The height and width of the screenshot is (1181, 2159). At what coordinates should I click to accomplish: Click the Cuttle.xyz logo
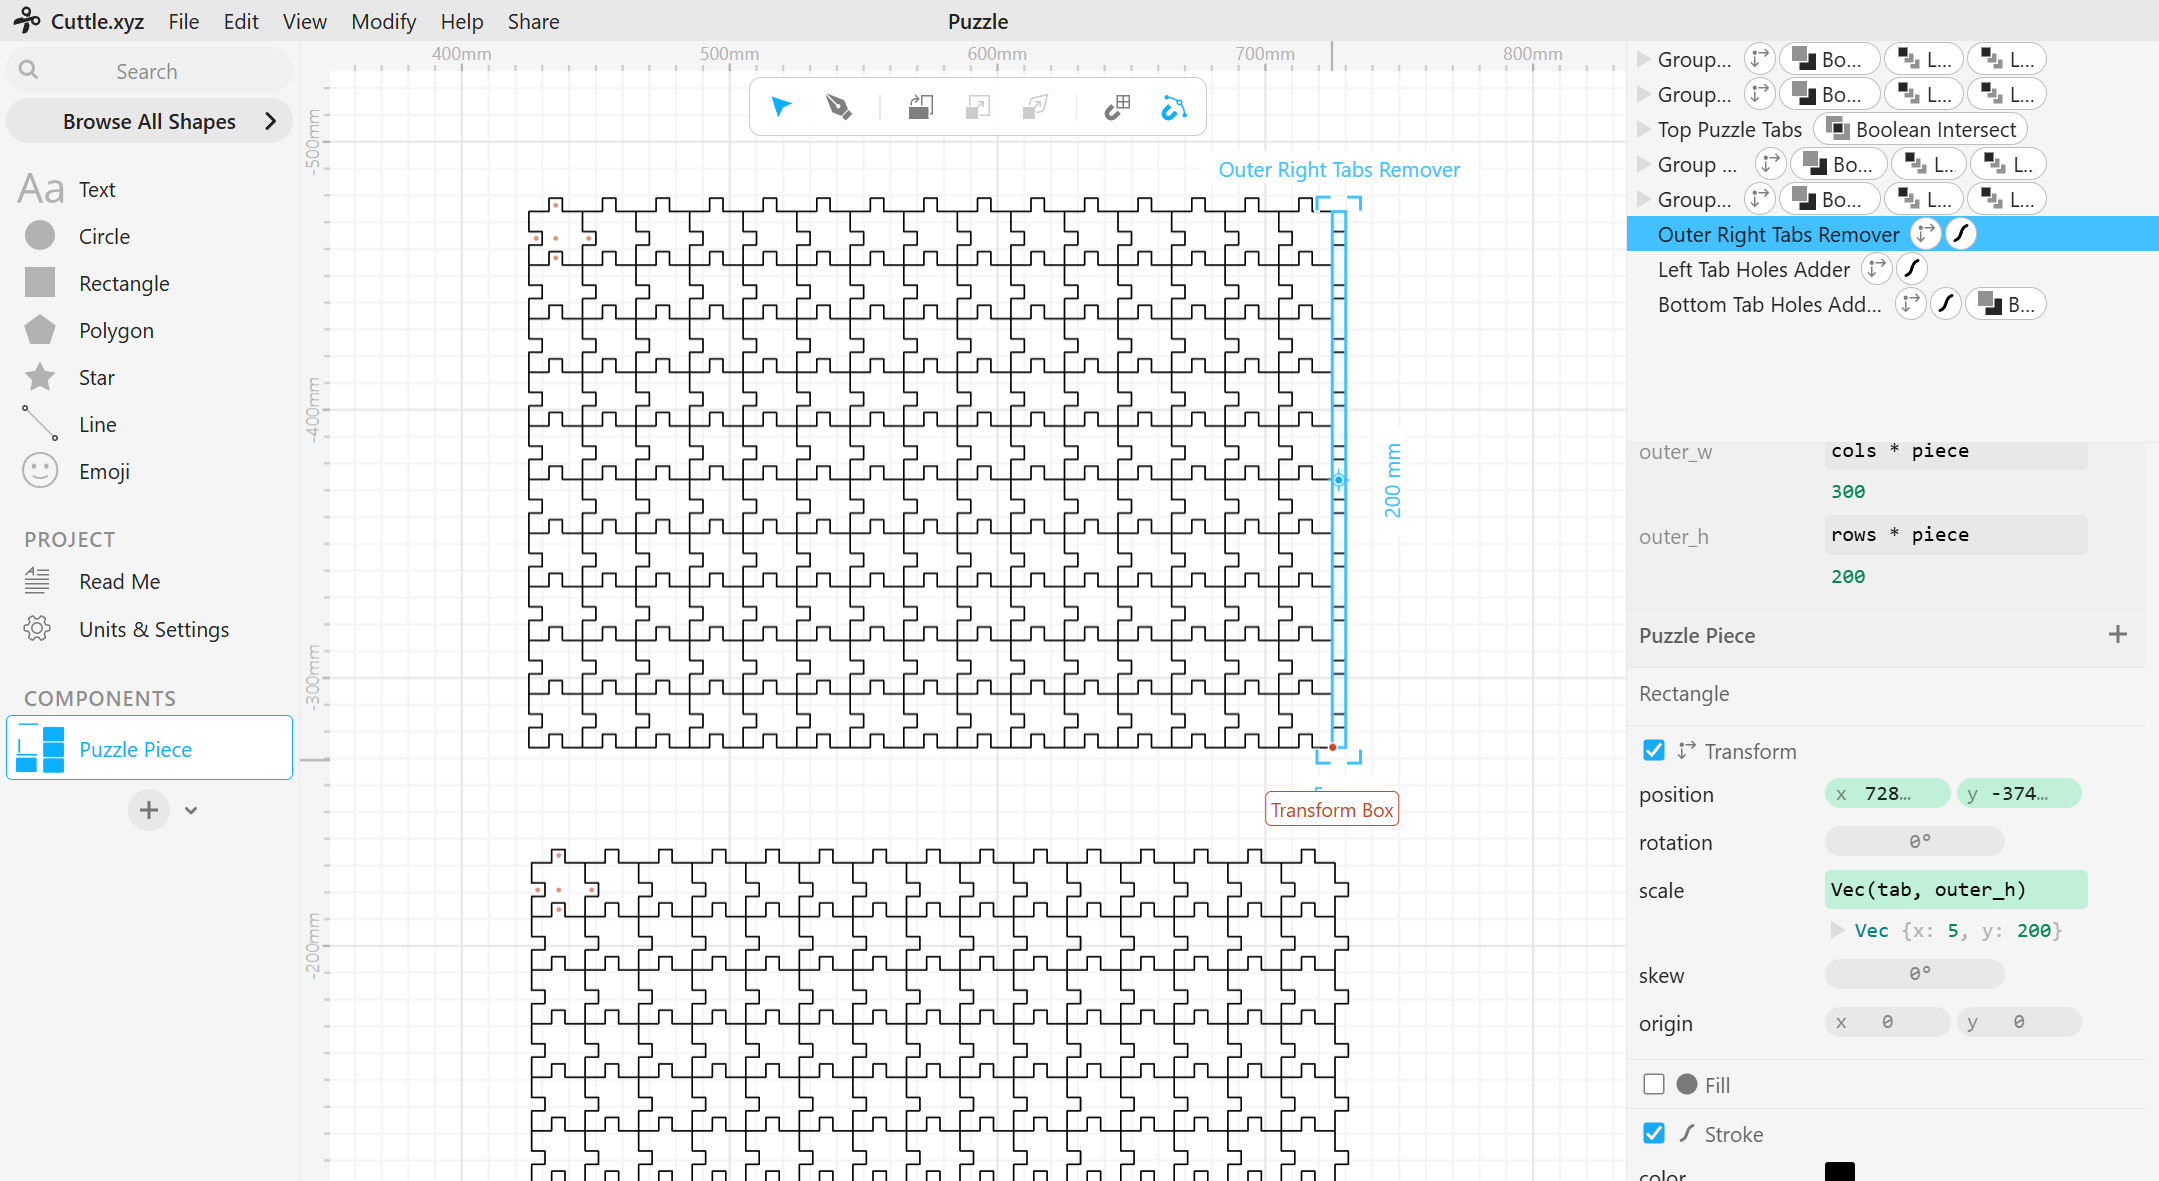click(79, 21)
